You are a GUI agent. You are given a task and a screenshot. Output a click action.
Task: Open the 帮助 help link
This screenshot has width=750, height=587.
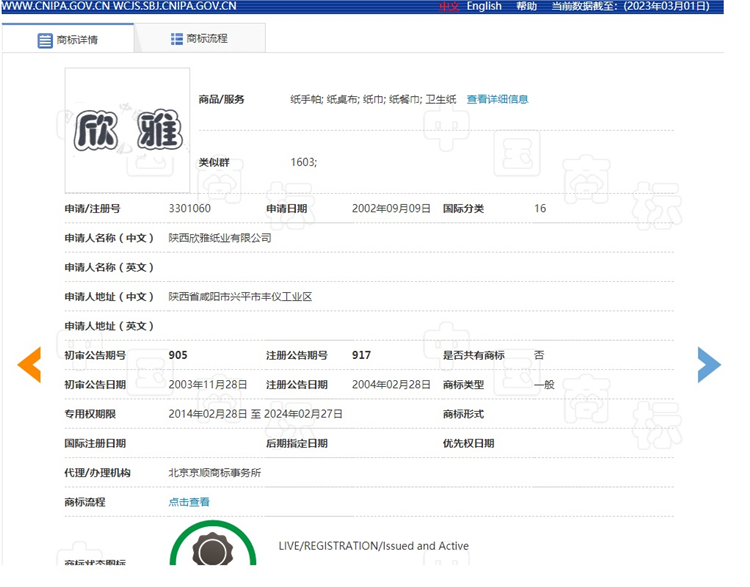coord(526,6)
